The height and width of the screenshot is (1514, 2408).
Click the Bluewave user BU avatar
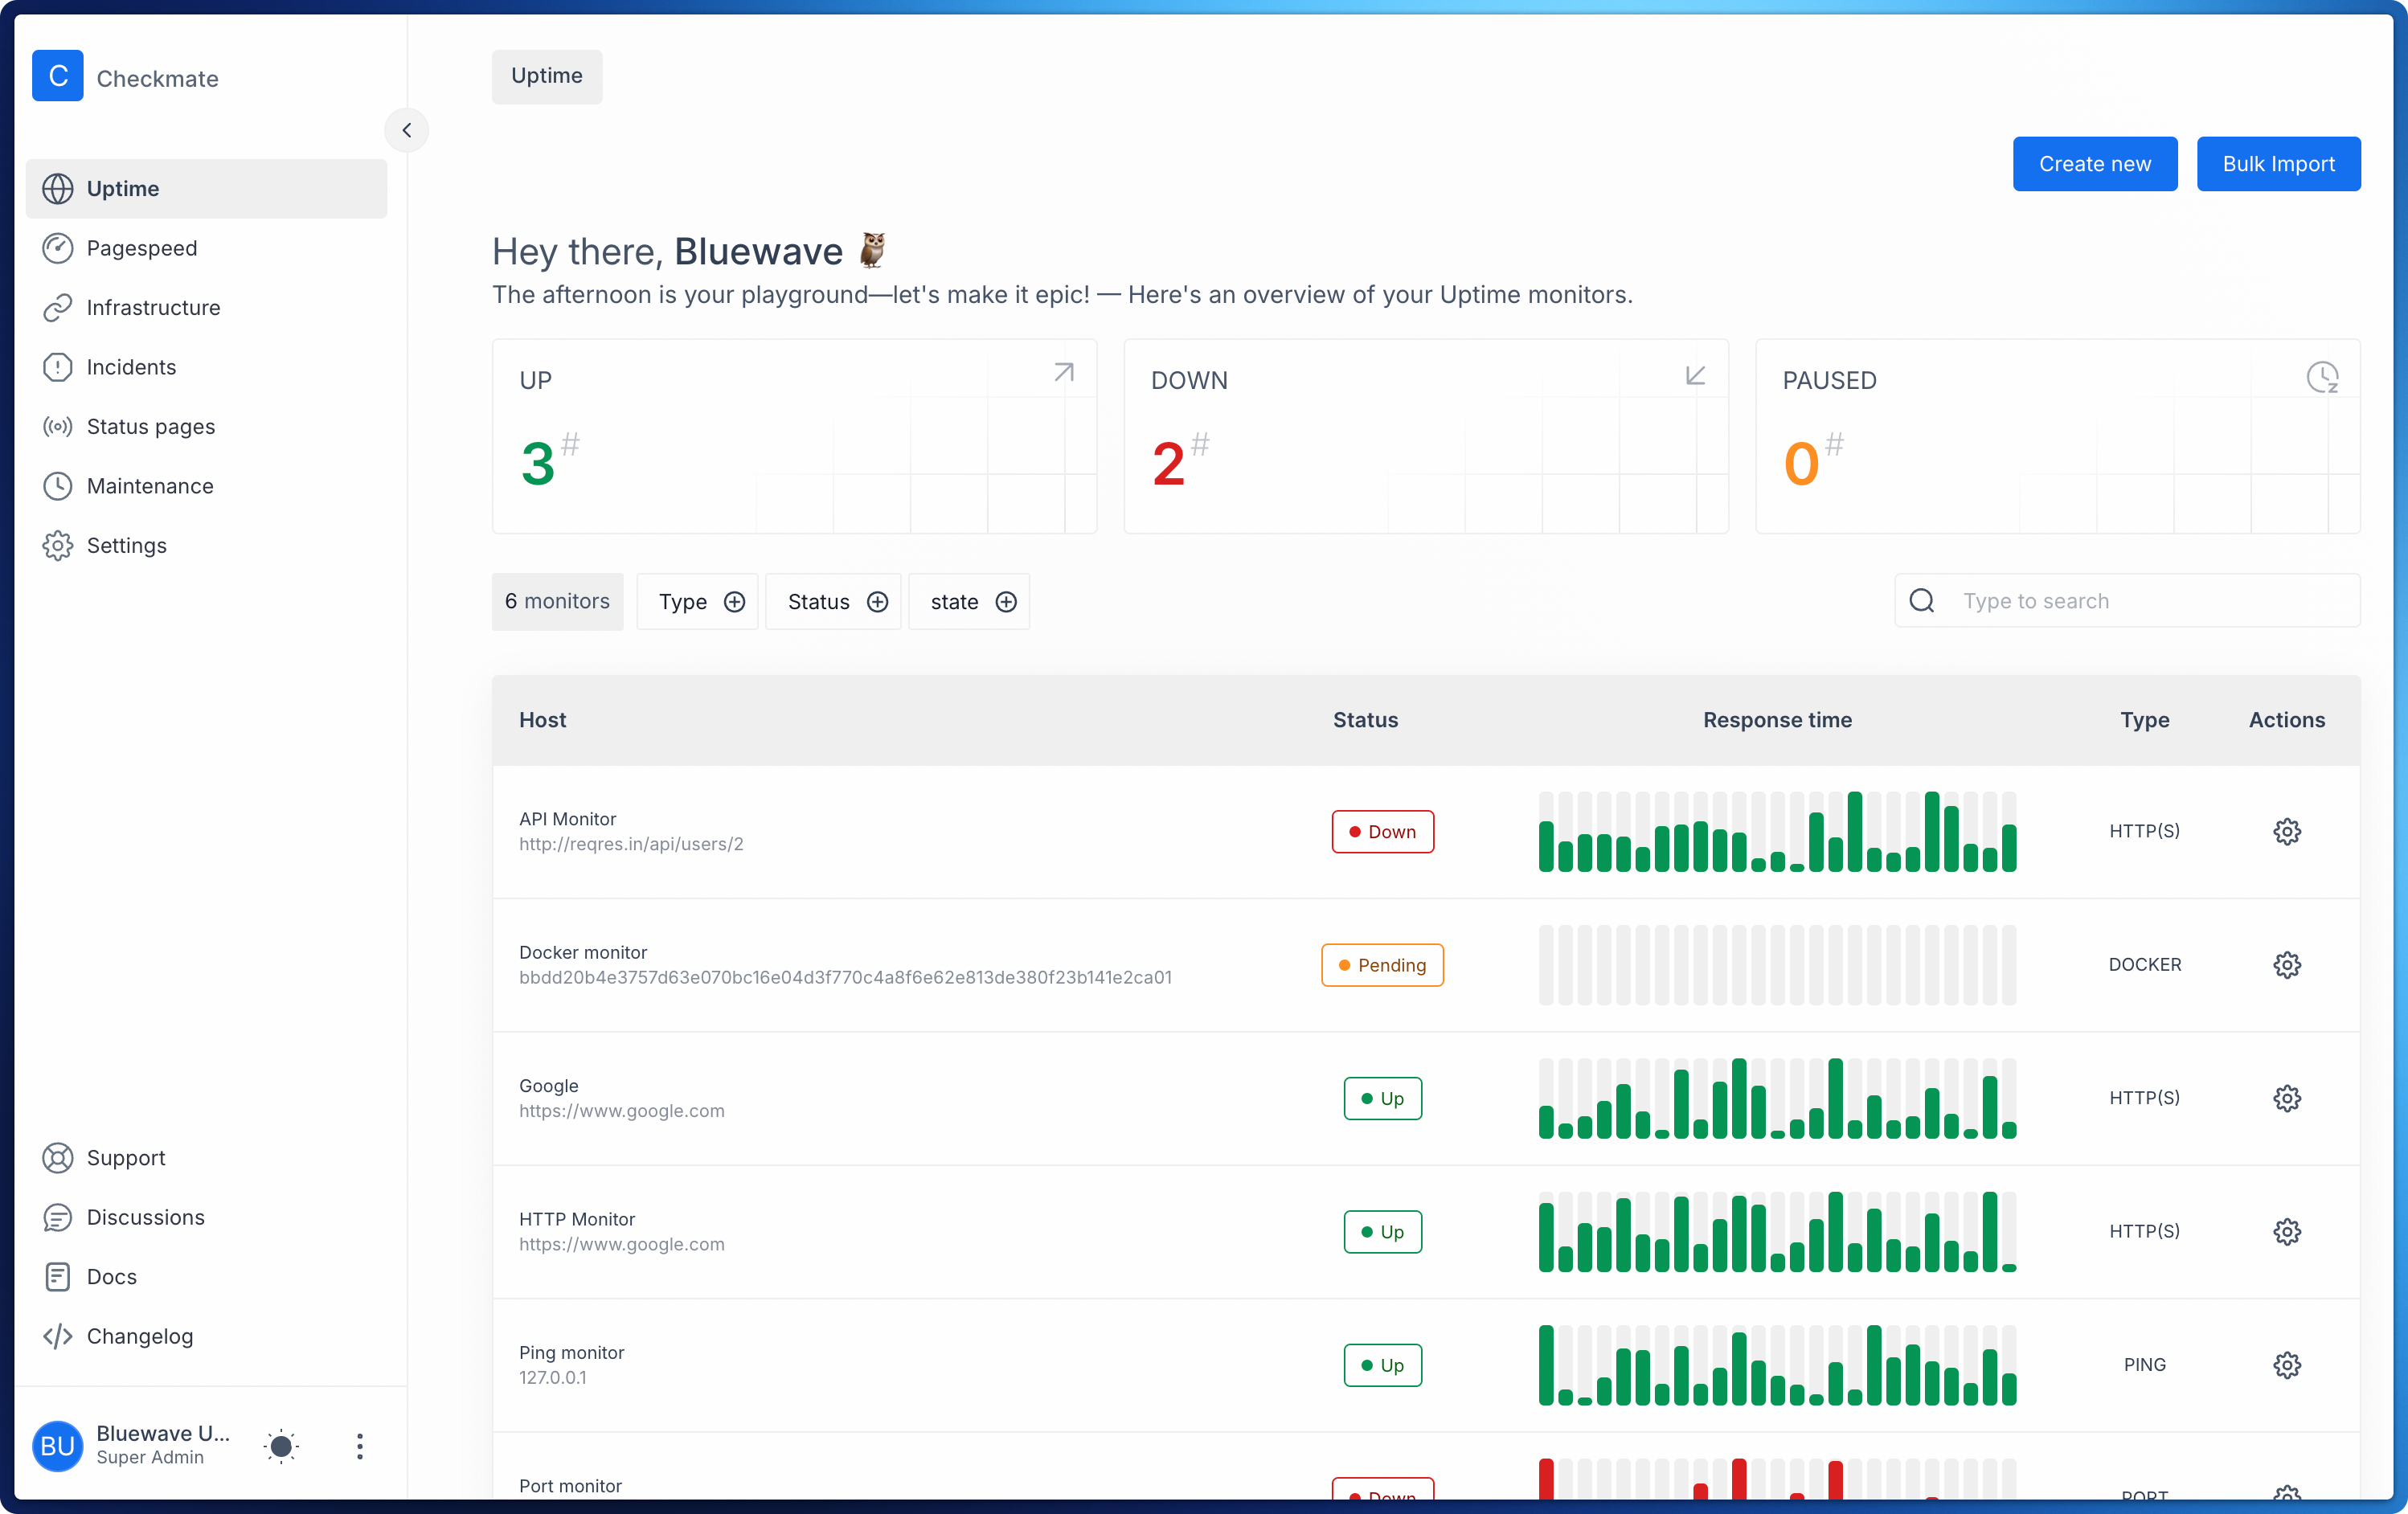(x=58, y=1446)
